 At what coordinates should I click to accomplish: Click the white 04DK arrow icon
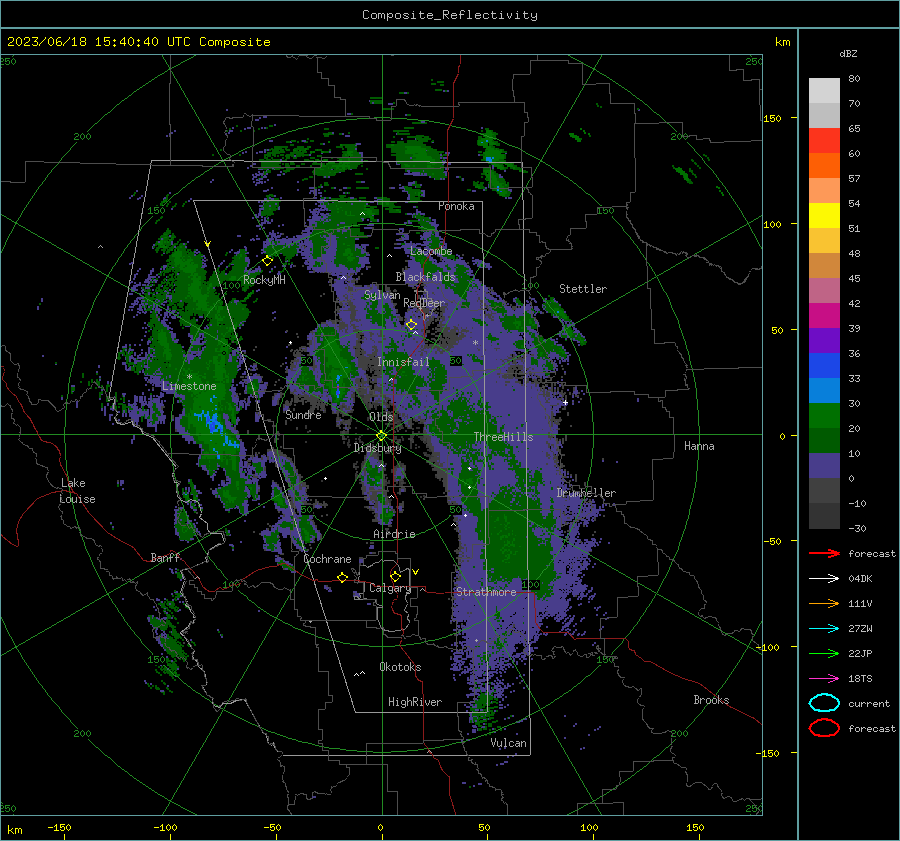click(x=824, y=579)
